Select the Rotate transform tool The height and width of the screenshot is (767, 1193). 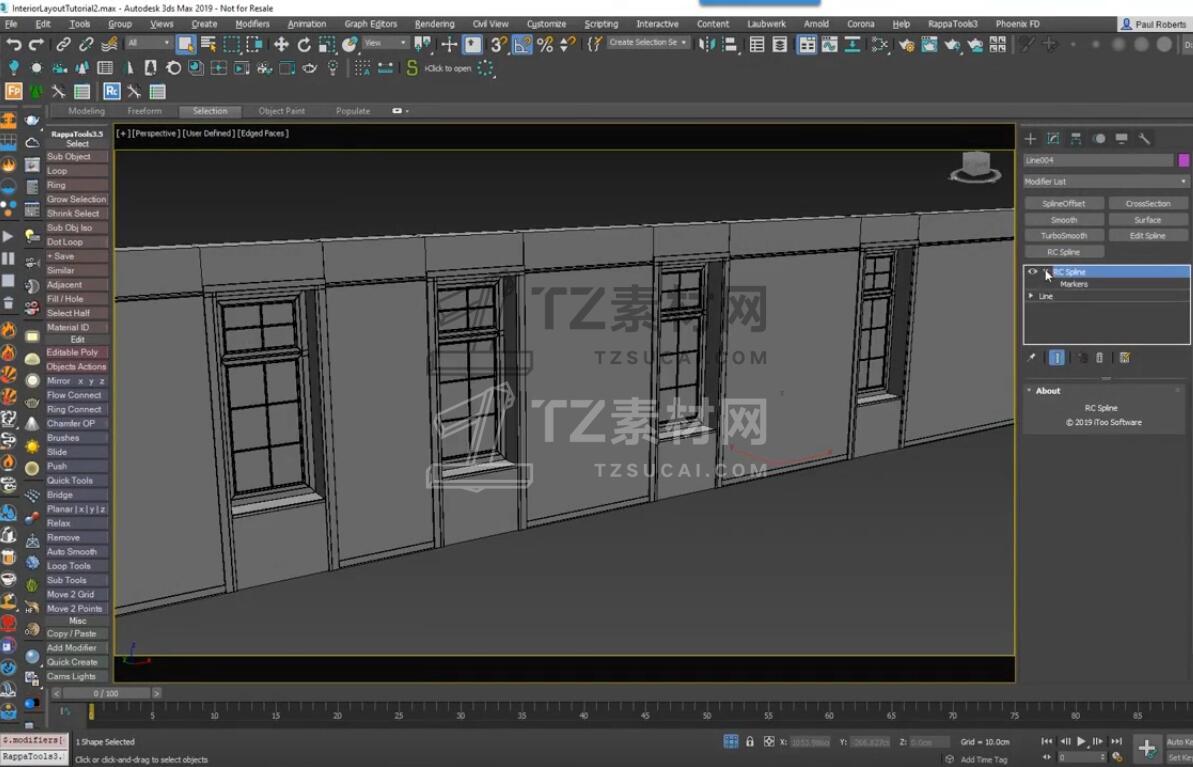coord(304,44)
